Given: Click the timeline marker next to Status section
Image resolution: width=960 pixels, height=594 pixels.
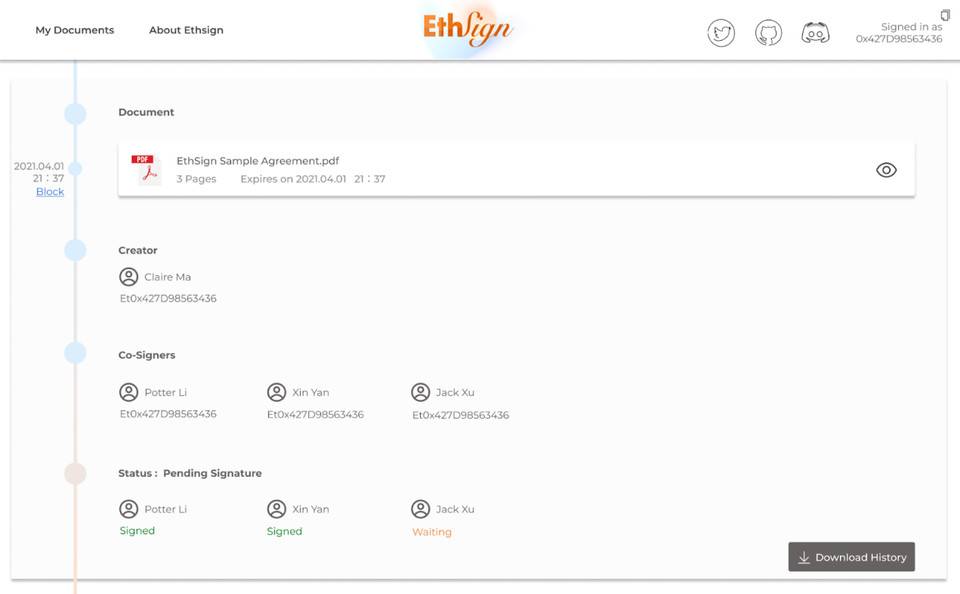Looking at the screenshot, I should pos(74,473).
